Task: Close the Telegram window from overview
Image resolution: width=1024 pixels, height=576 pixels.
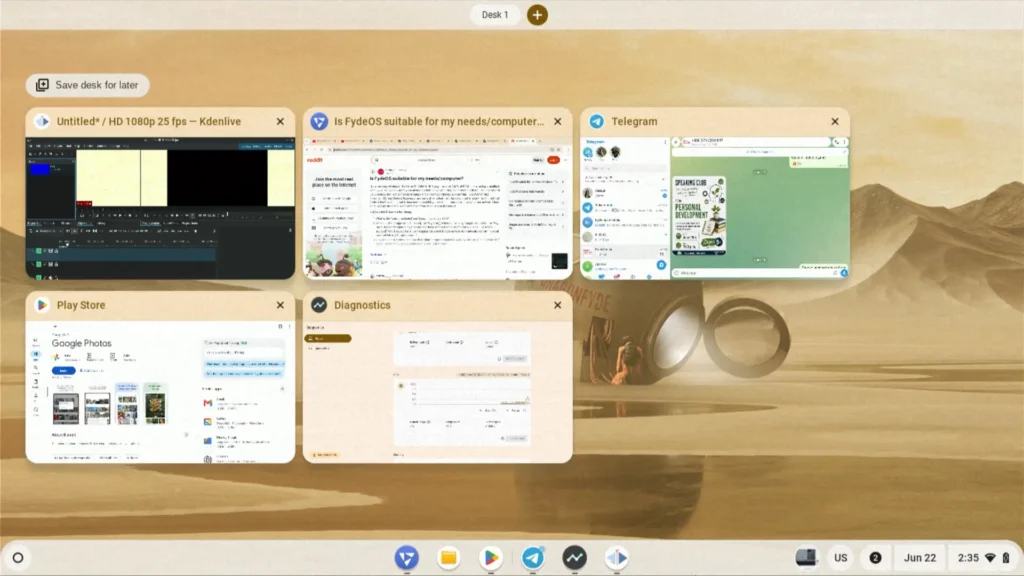Action: pyautogui.click(x=835, y=121)
